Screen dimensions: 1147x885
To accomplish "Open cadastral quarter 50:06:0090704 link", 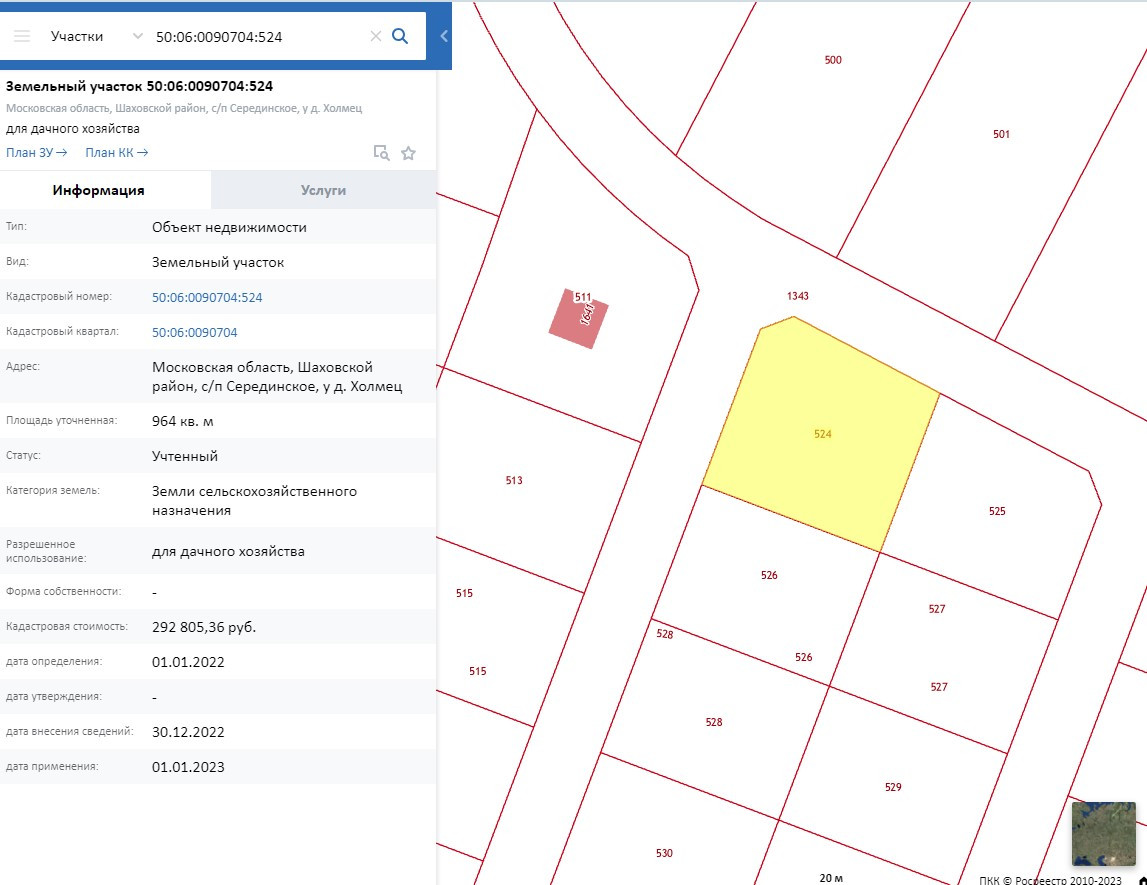I will (195, 332).
